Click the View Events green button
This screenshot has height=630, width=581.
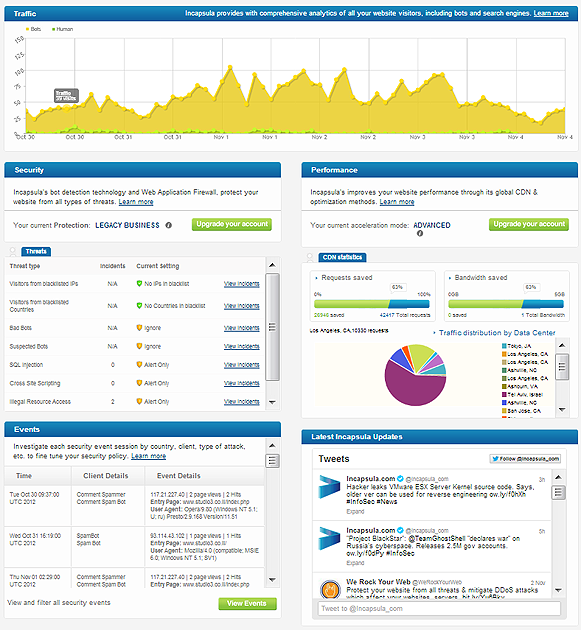(248, 603)
